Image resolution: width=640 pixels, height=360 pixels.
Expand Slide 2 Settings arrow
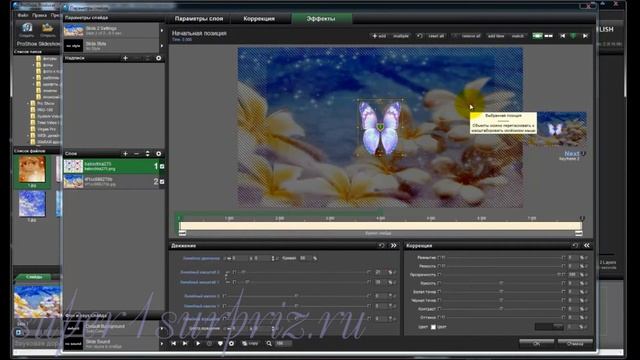coord(162,31)
